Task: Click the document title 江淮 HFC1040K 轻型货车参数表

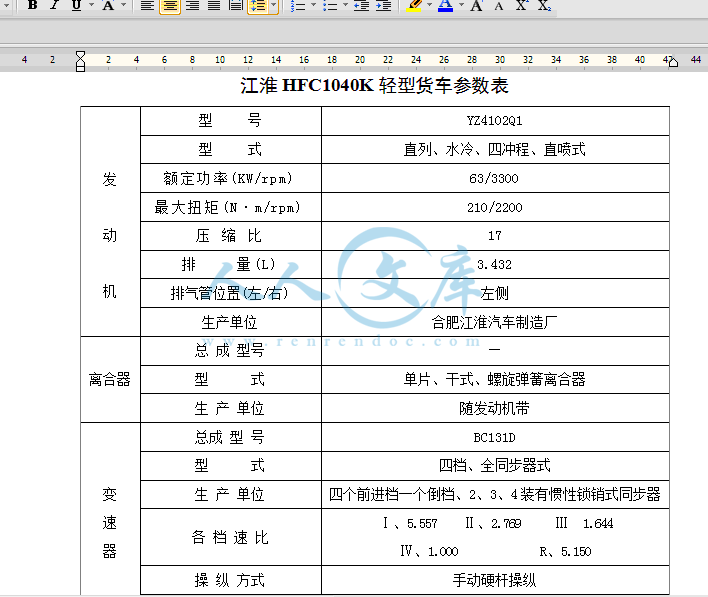Action: [374, 85]
